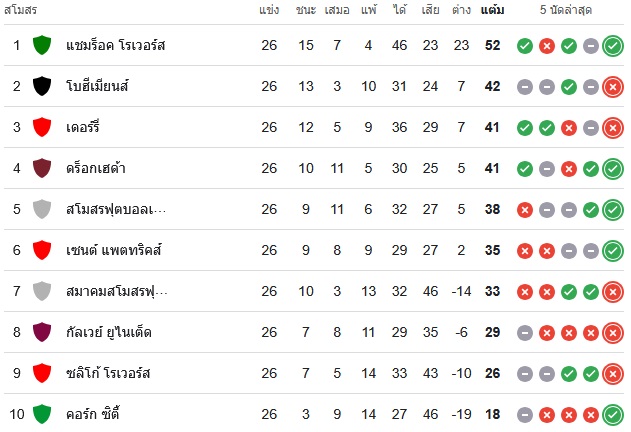Click the purple shield icon for กัลเวย์ ยูไนเต็ด
The image size is (631, 432).
coord(42,332)
